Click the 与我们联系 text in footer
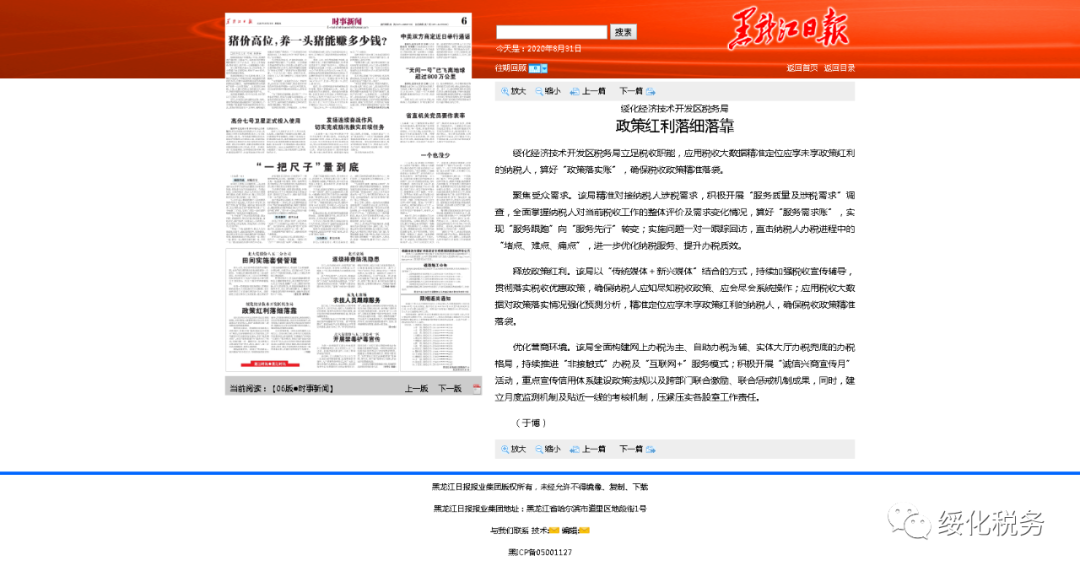This screenshot has height=571, width=1080. (x=509, y=530)
